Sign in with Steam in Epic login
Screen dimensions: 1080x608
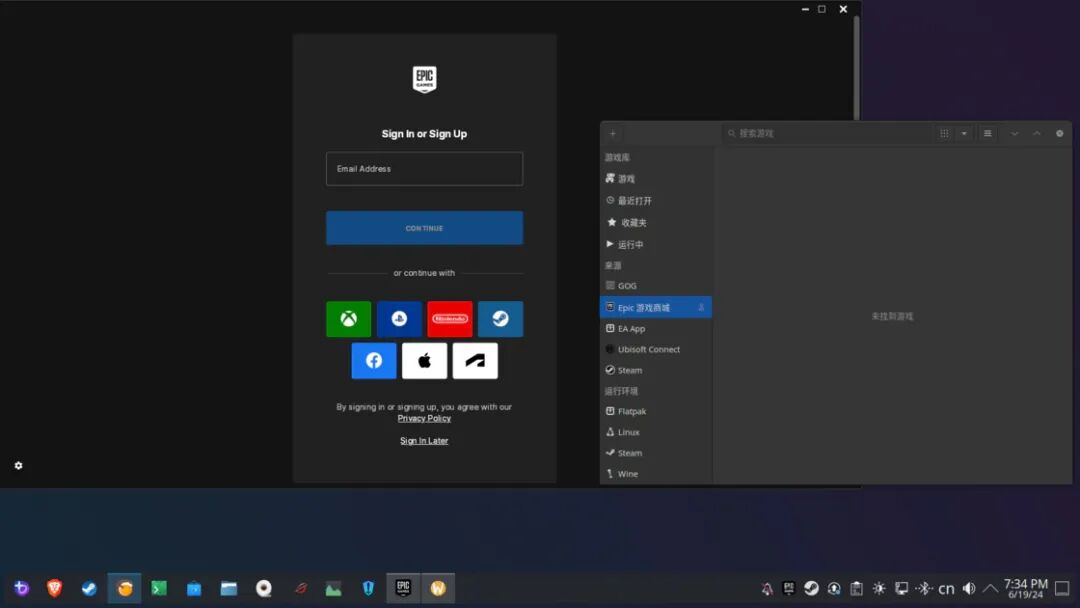click(501, 319)
